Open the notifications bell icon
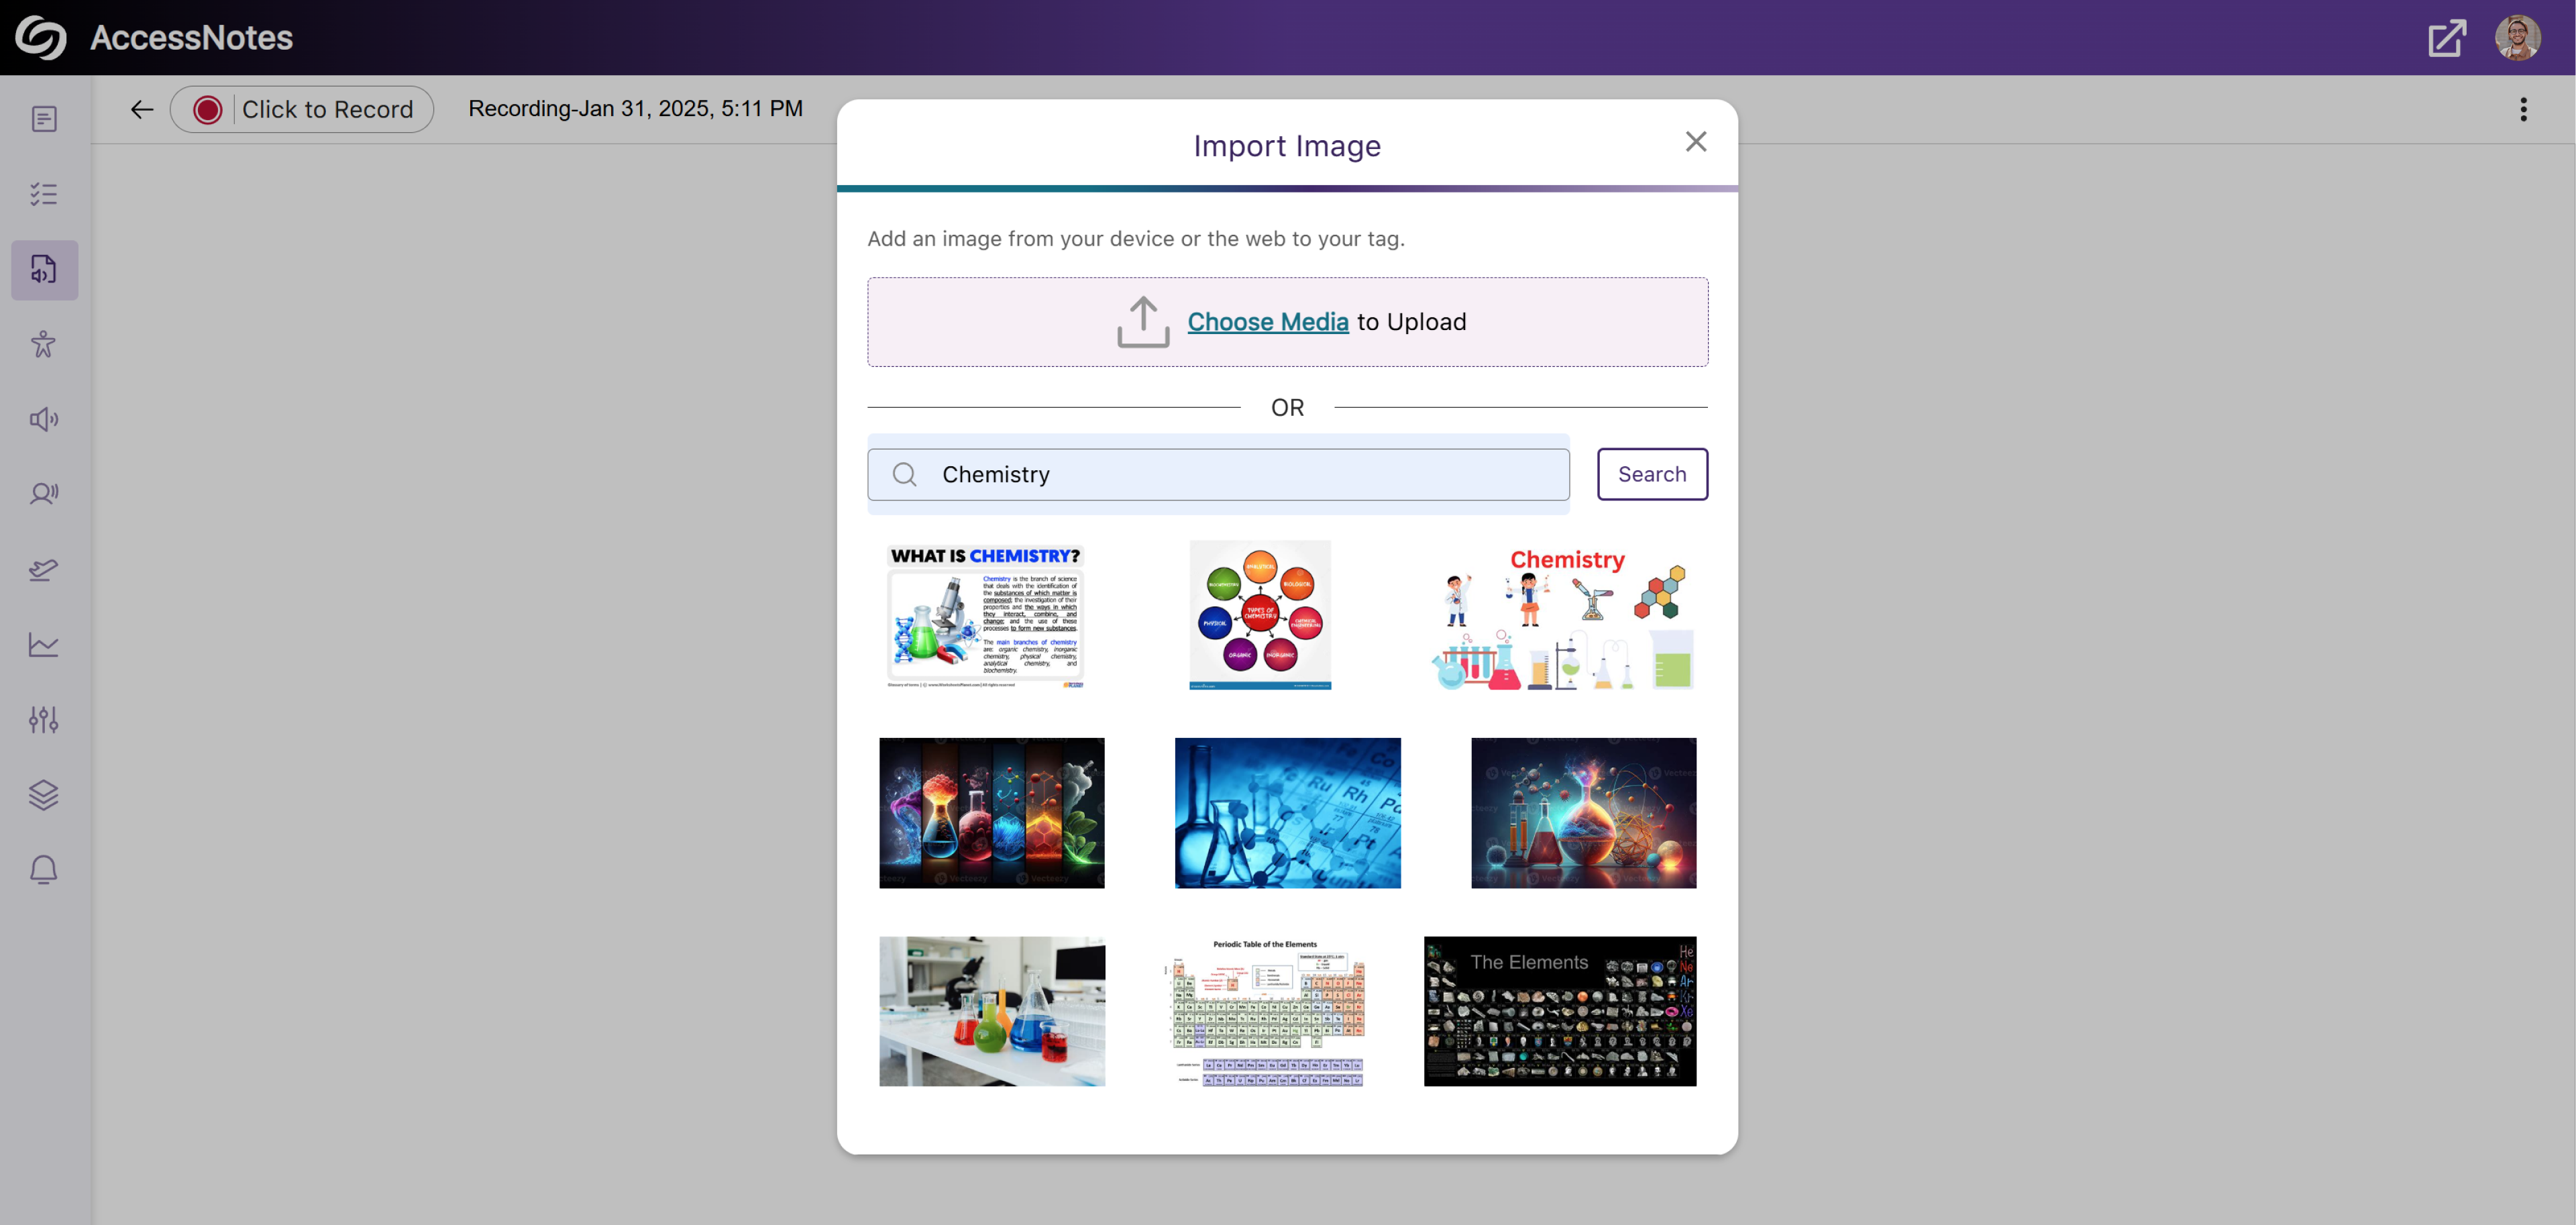The image size is (2576, 1225). pyautogui.click(x=44, y=870)
